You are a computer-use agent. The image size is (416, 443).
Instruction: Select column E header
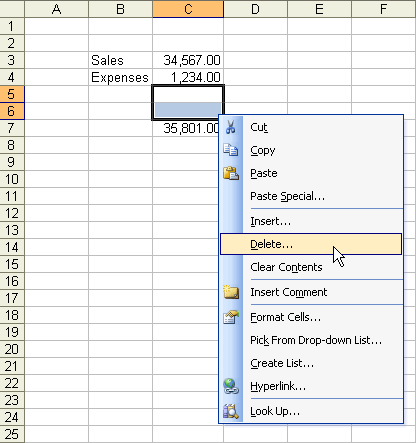point(319,9)
